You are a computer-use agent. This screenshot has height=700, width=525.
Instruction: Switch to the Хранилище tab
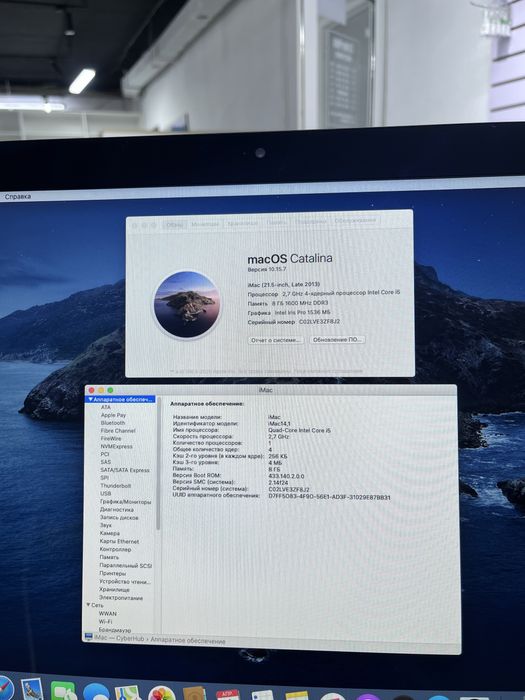(243, 223)
